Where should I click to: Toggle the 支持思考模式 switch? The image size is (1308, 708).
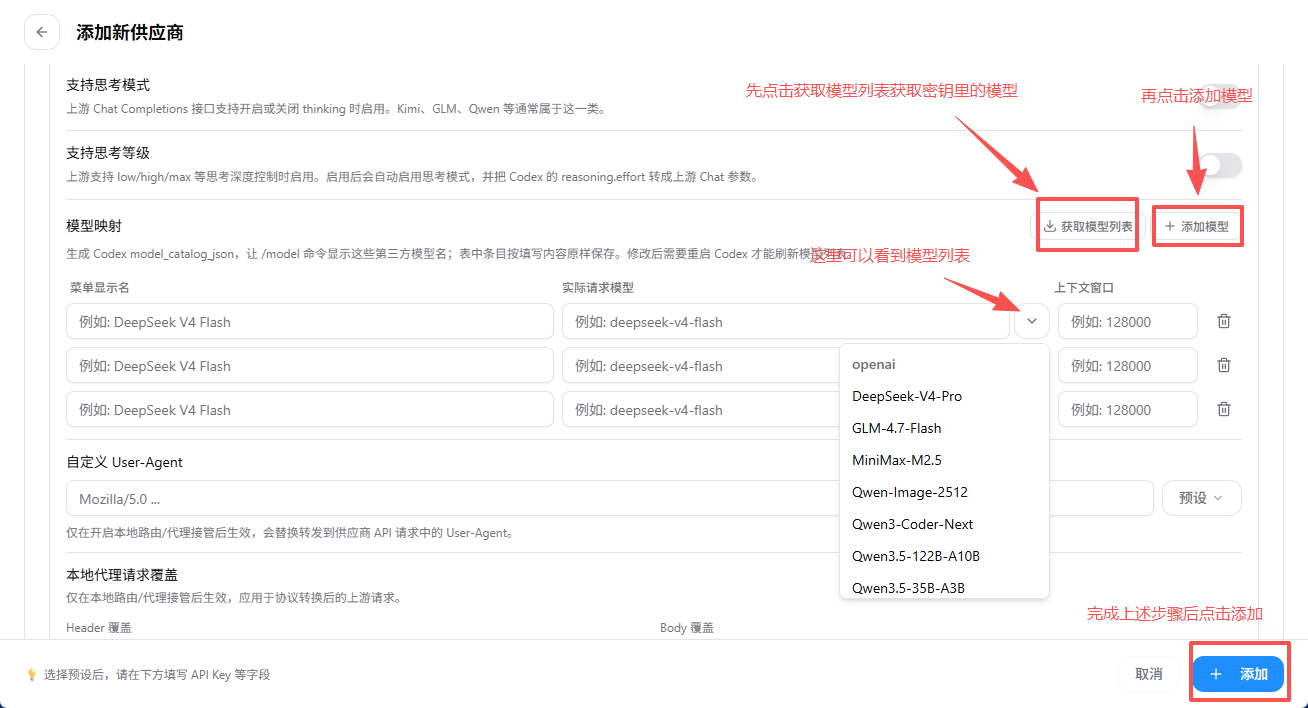(1220, 96)
